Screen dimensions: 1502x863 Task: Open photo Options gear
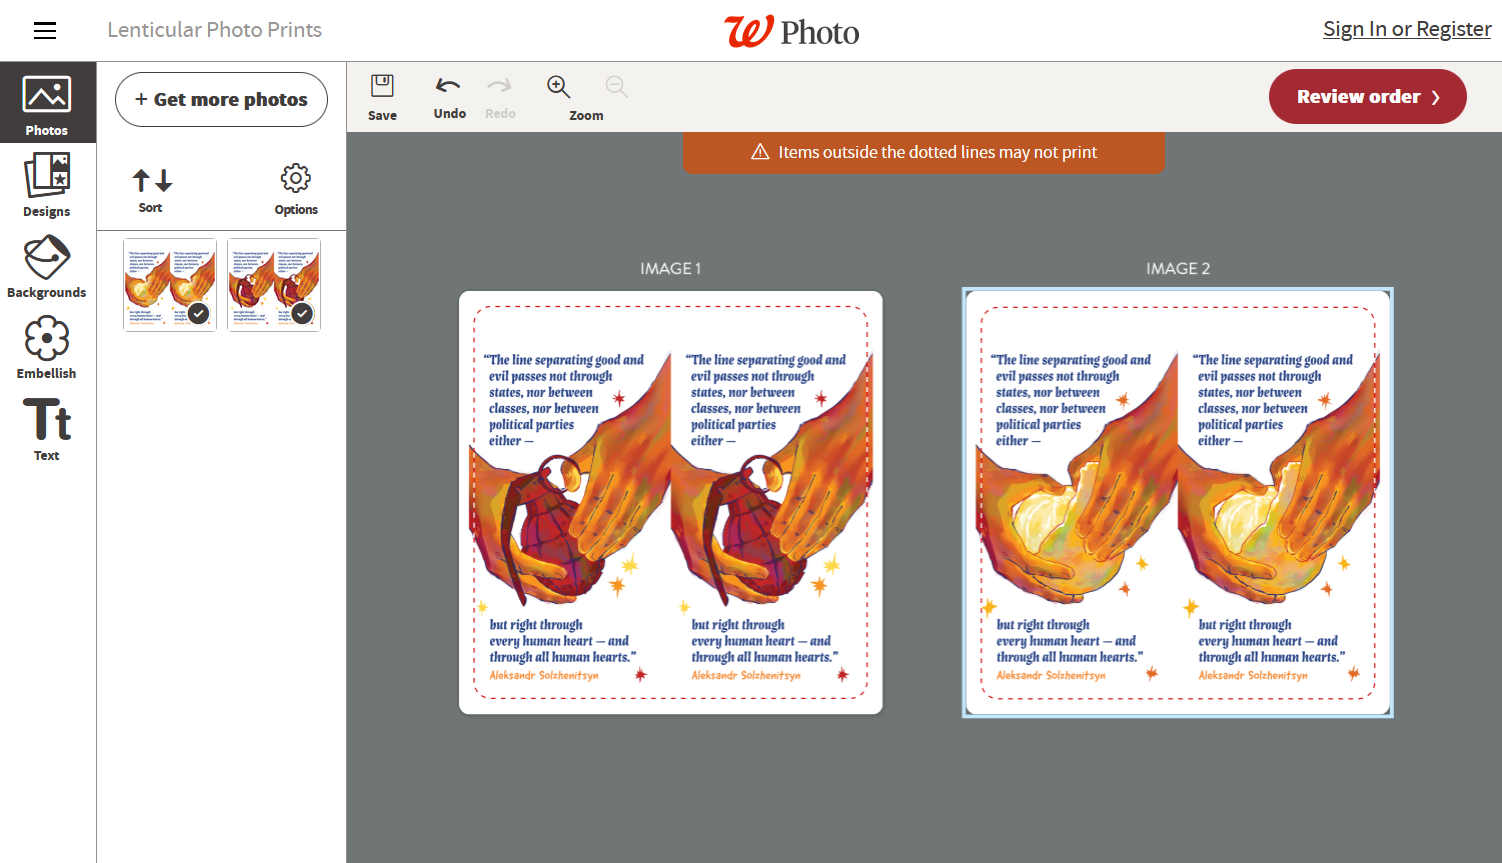point(296,190)
